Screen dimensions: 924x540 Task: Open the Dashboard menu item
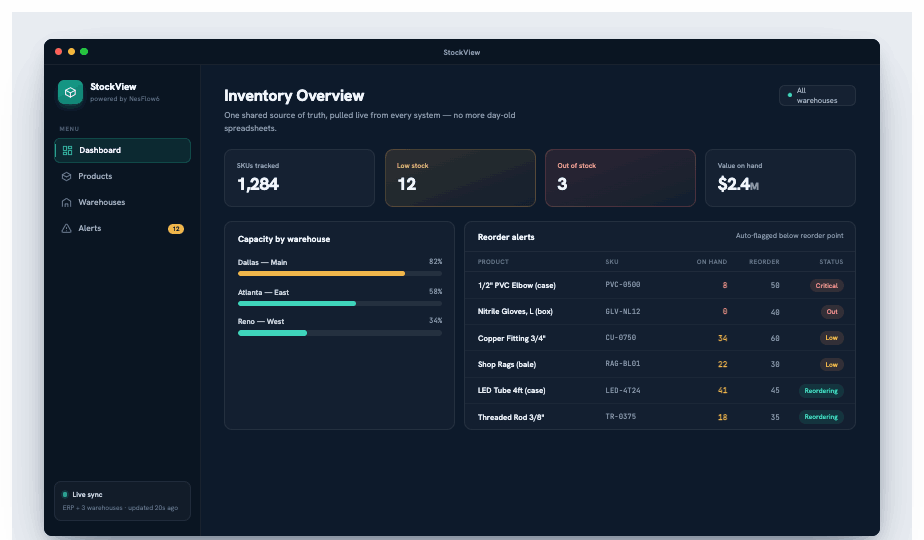point(123,150)
